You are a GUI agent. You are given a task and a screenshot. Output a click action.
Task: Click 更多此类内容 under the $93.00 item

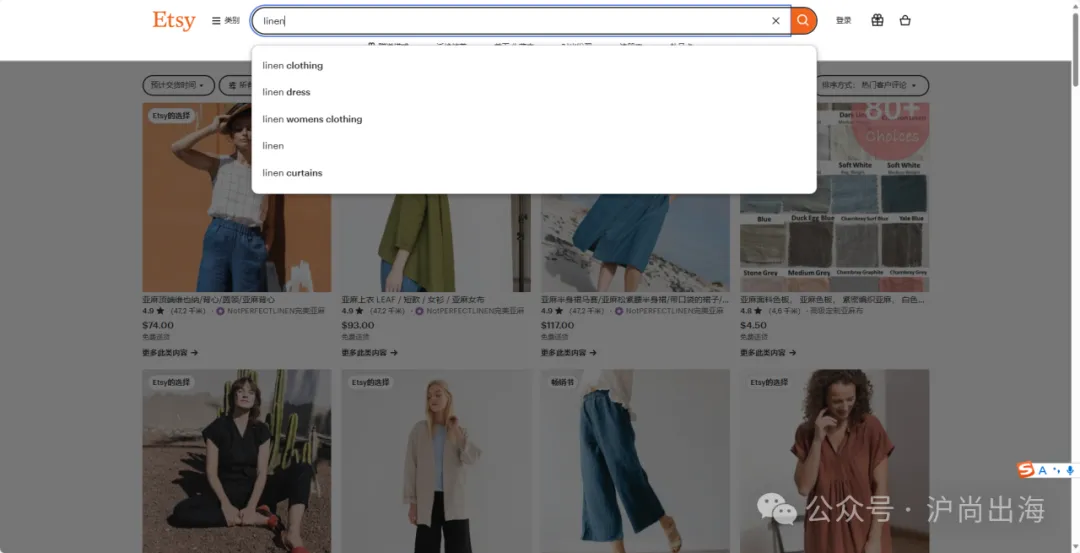(x=369, y=353)
